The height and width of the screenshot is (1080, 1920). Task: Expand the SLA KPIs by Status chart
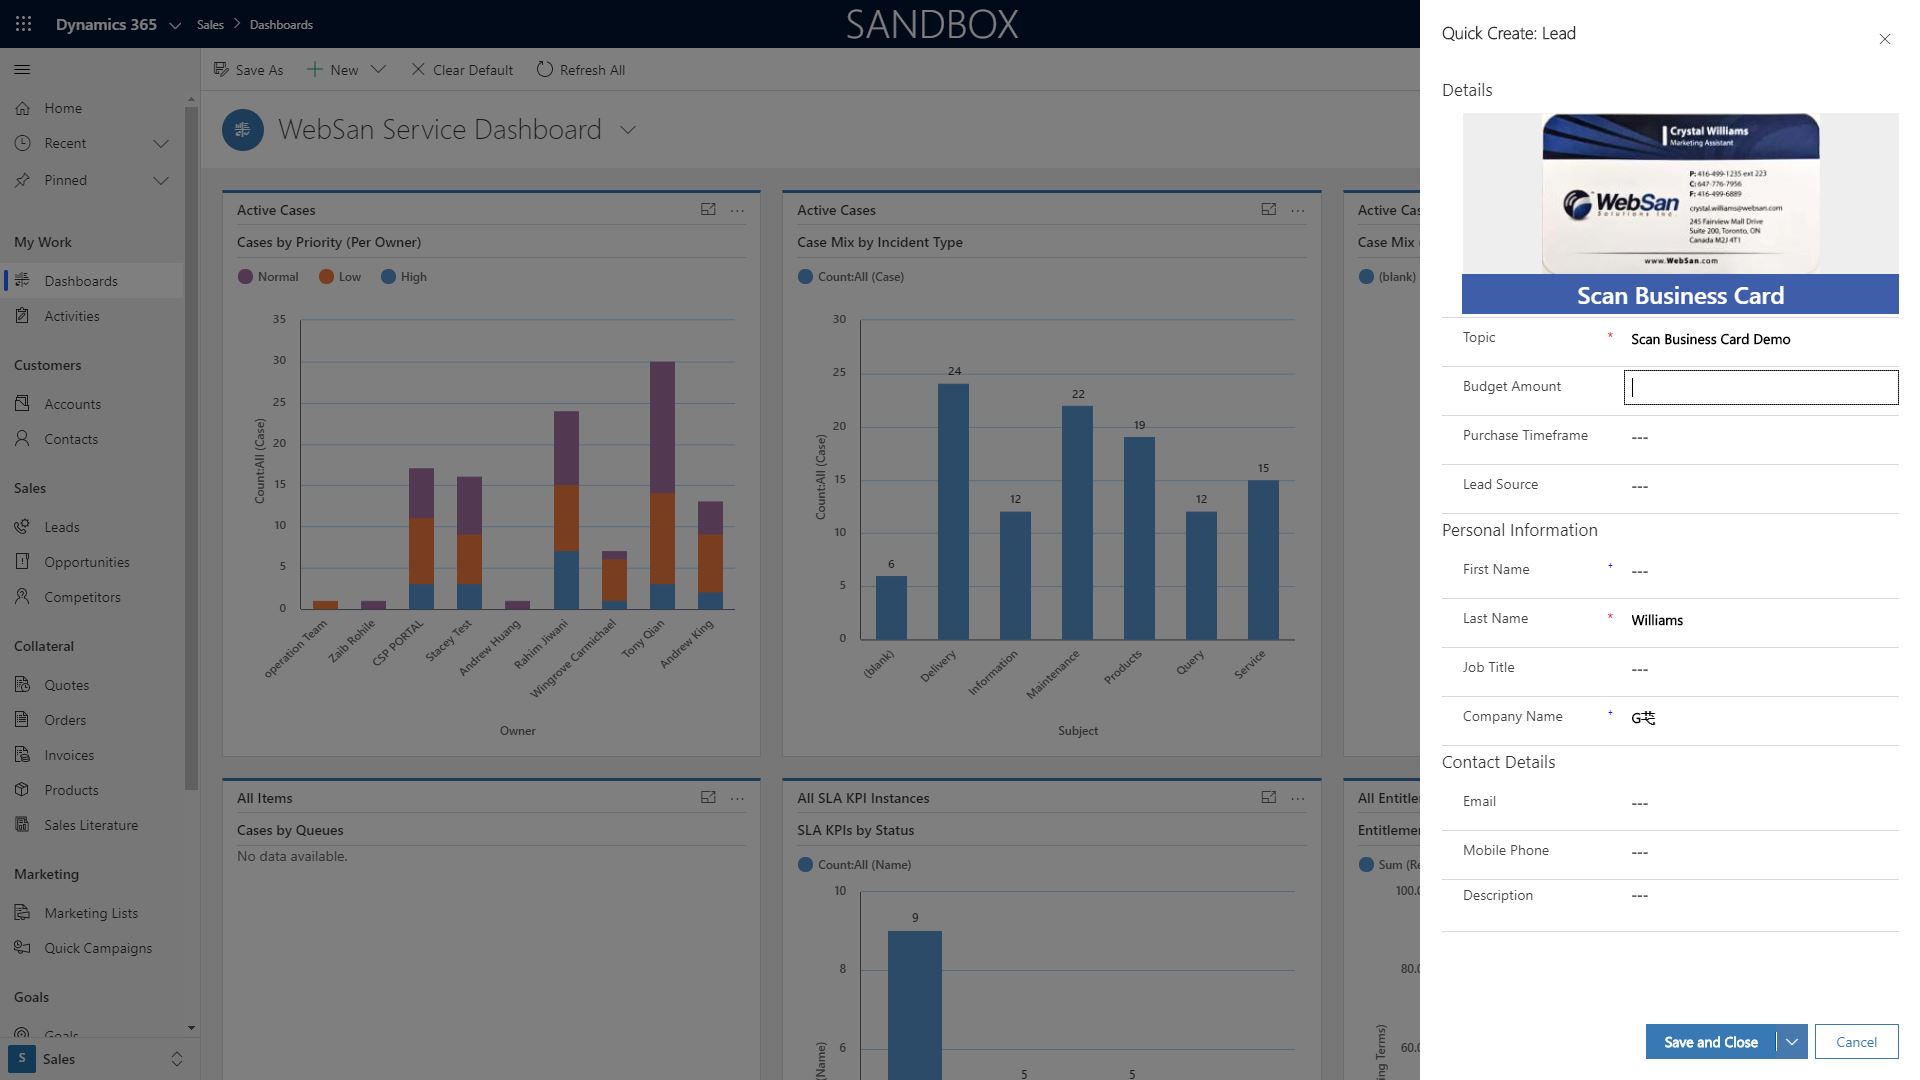(x=1268, y=798)
